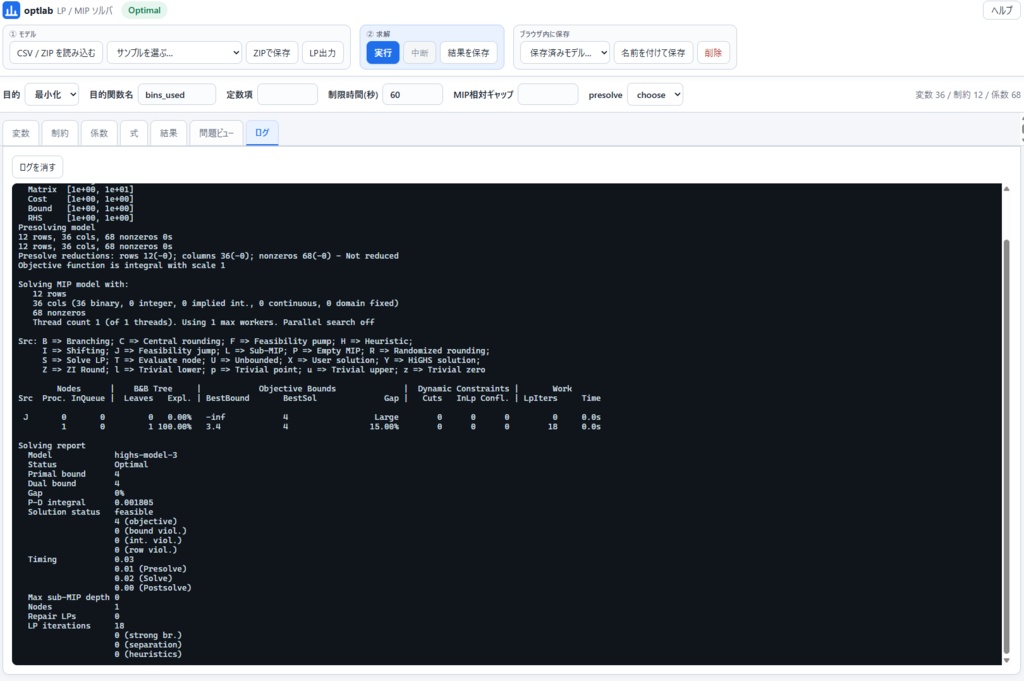Click the 'Presolving model' log line
This screenshot has width=1024, height=681.
pyautogui.click(x=56, y=227)
